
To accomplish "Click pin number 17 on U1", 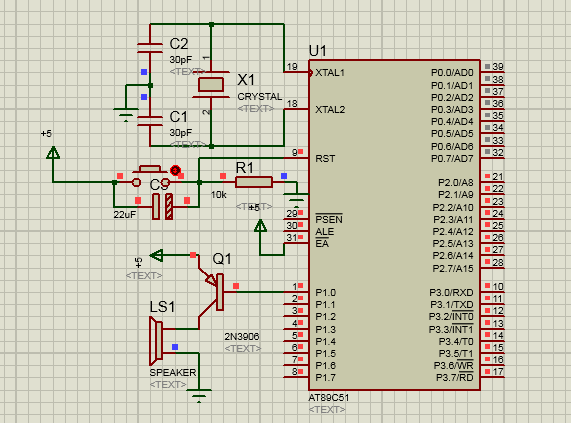I will (x=498, y=372).
